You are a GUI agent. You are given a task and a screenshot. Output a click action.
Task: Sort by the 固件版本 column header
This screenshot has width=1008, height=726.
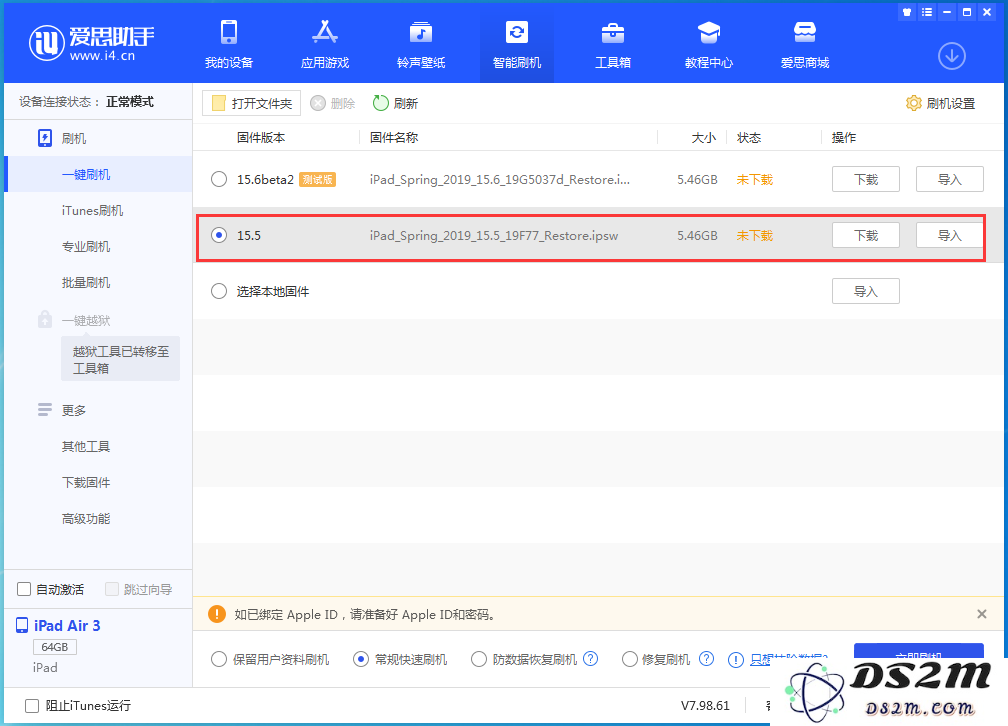(261, 138)
